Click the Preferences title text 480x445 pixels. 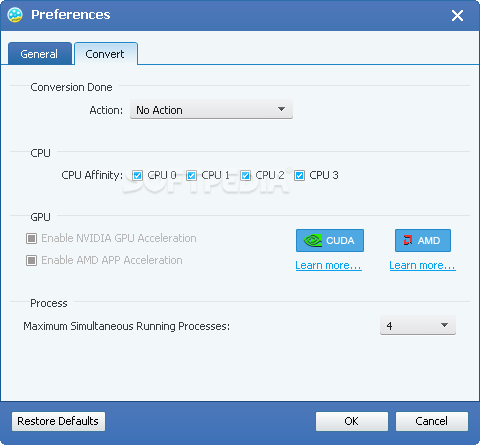click(x=71, y=15)
